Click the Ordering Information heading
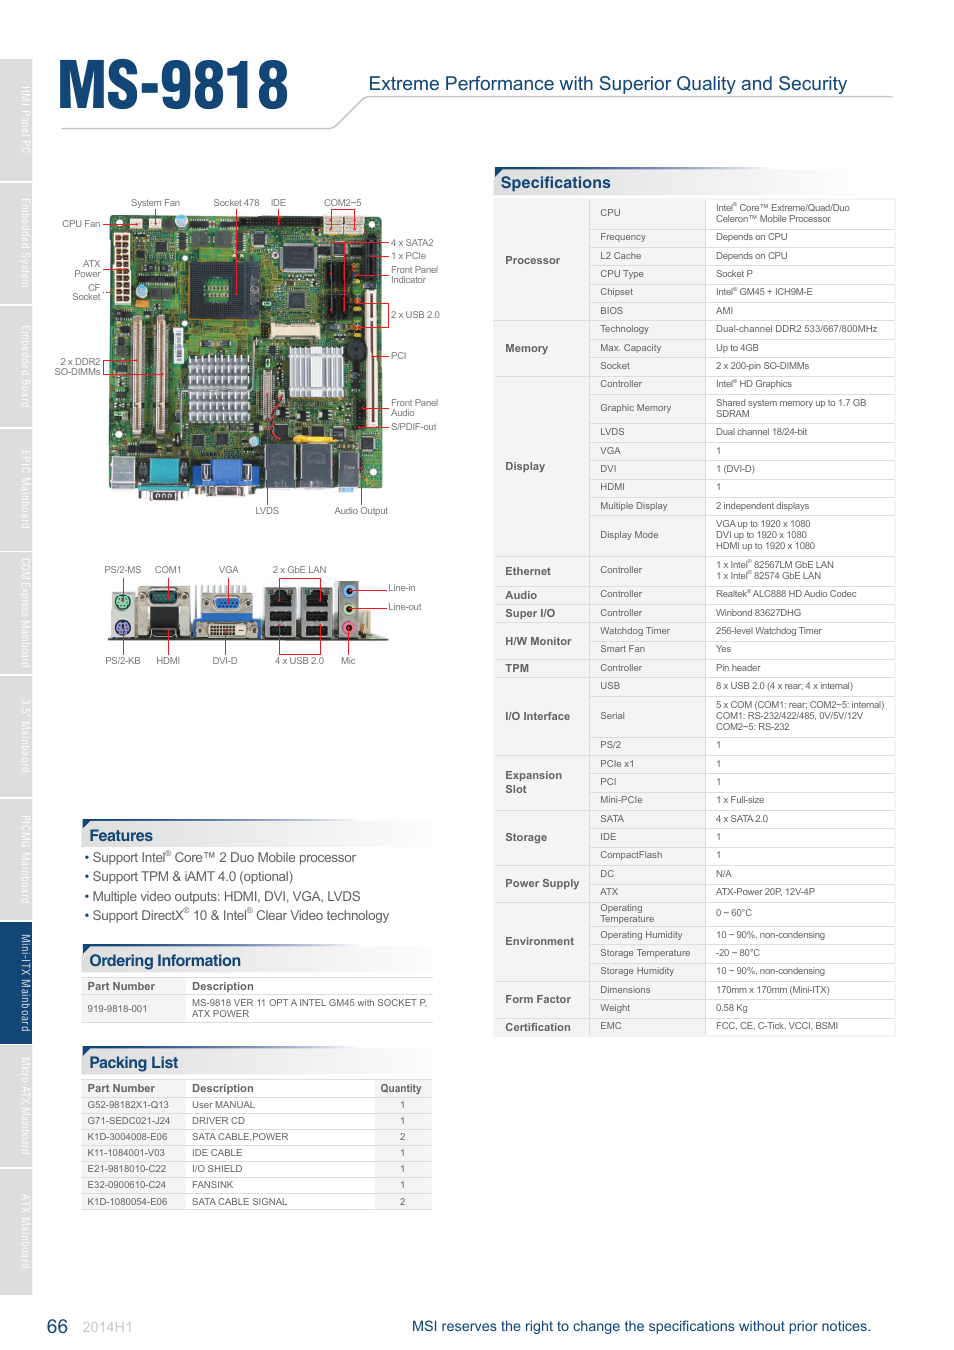Image resolution: width=954 pixels, height=1350 pixels. pyautogui.click(x=165, y=960)
